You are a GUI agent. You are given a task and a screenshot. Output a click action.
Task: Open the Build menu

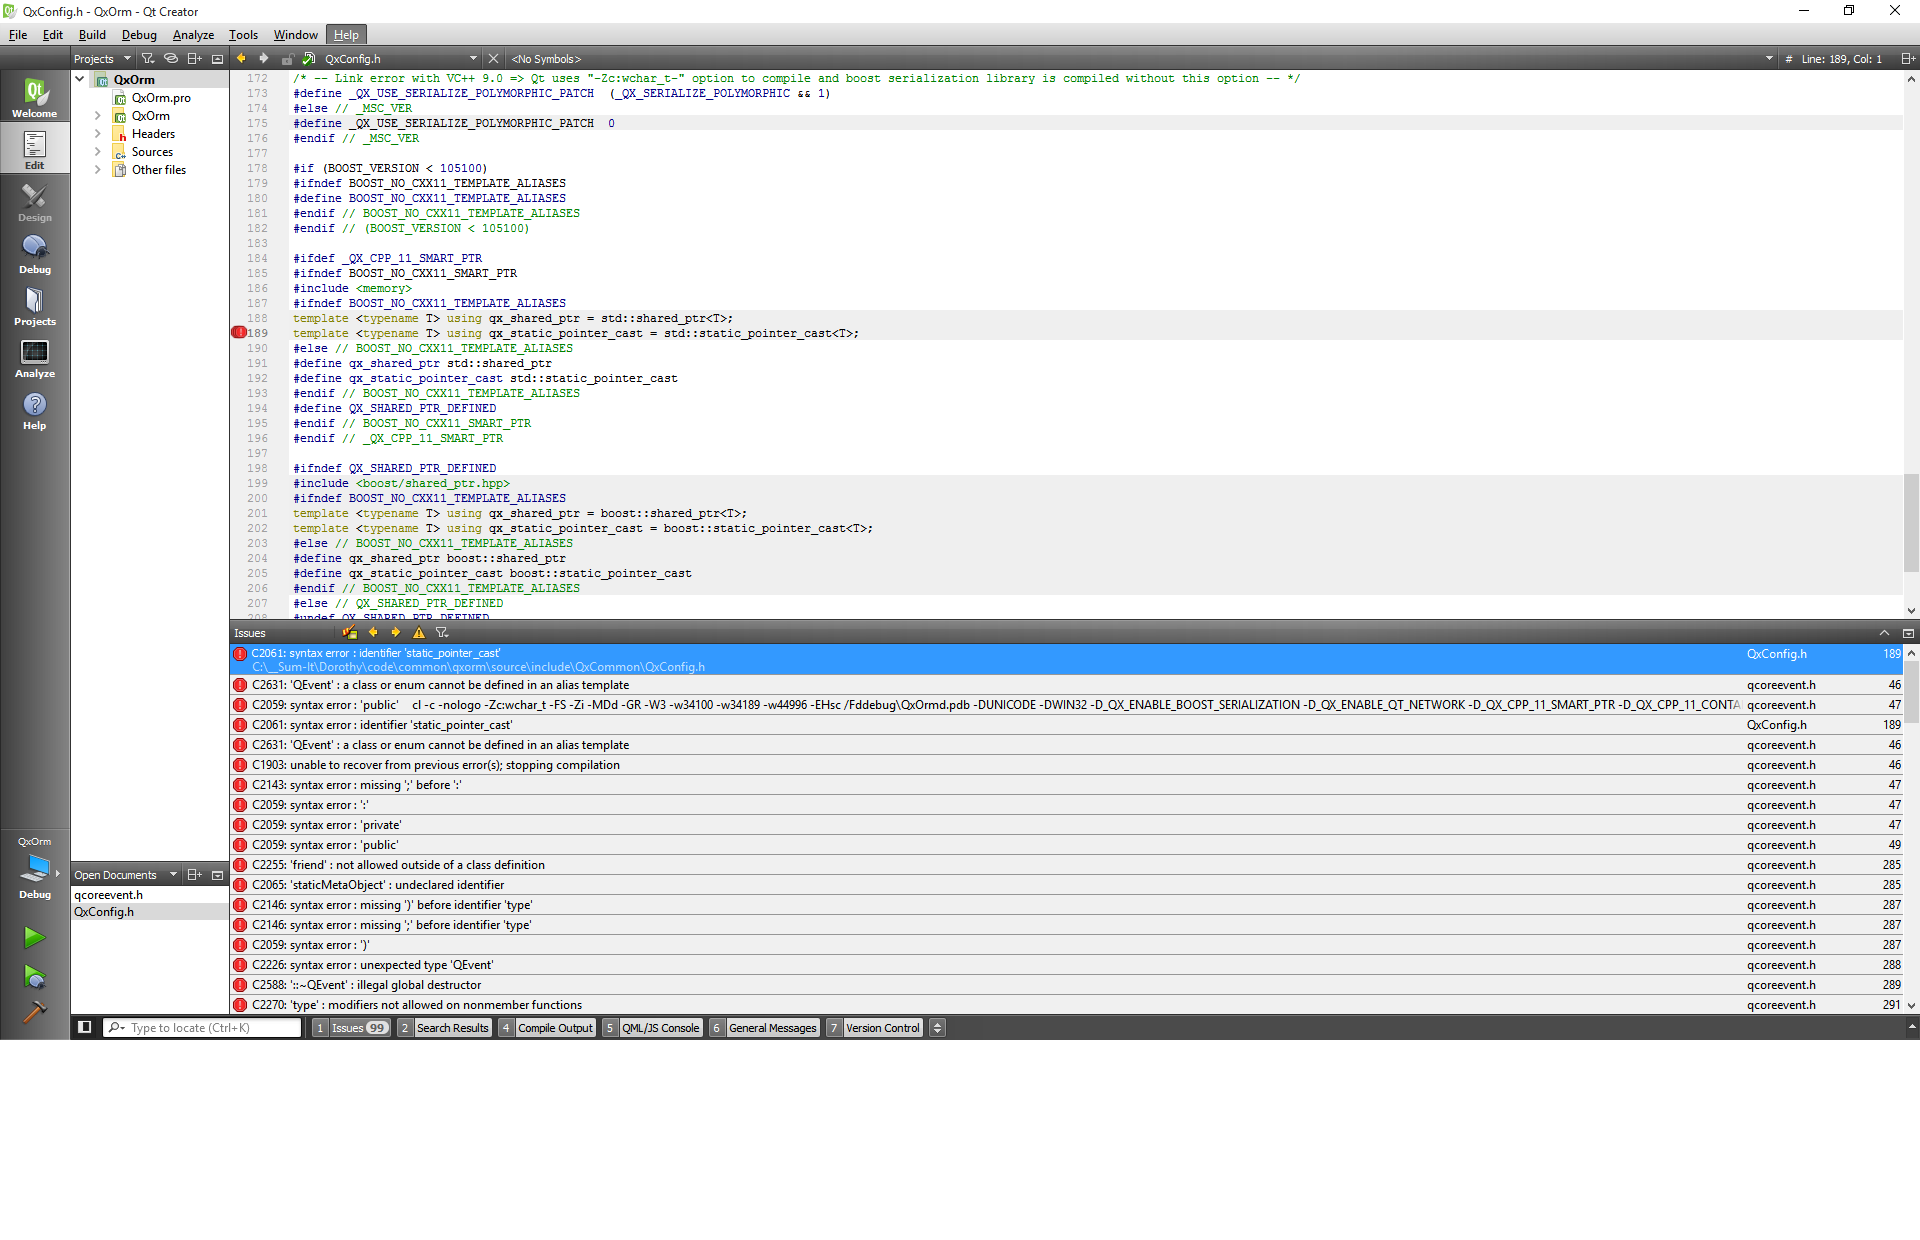tap(92, 35)
